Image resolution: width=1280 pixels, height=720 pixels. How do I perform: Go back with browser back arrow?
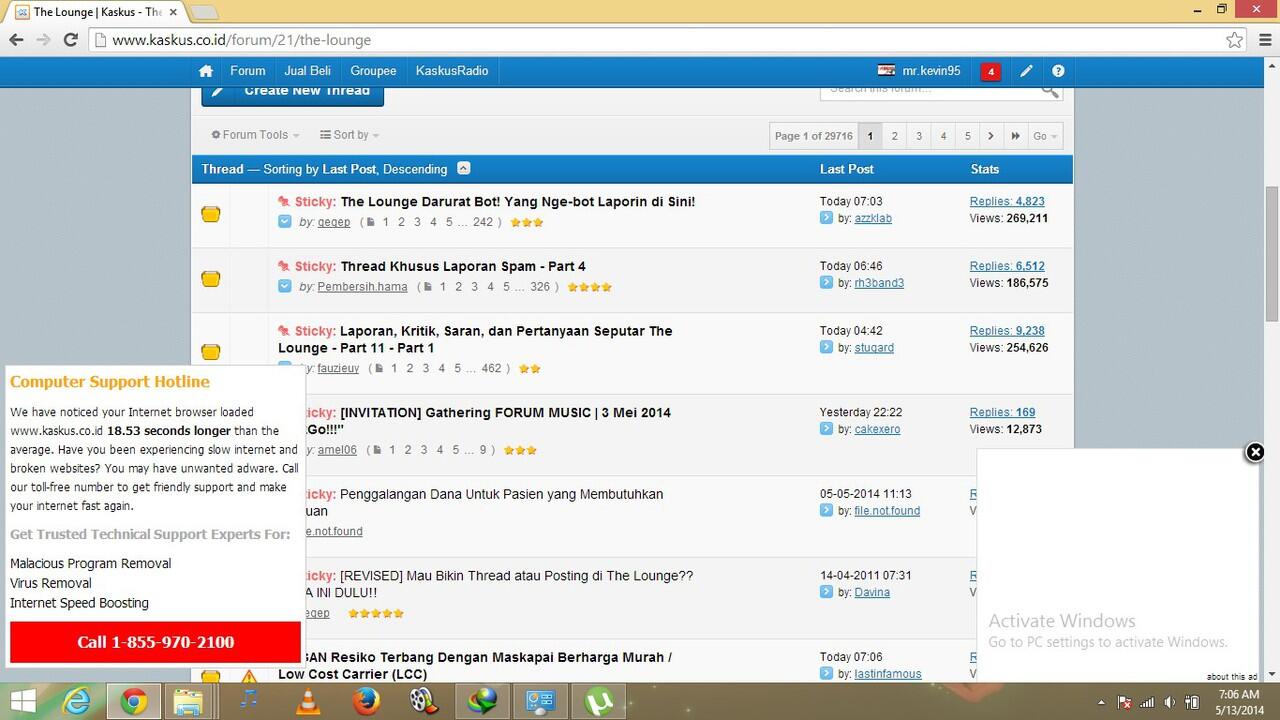tap(16, 40)
